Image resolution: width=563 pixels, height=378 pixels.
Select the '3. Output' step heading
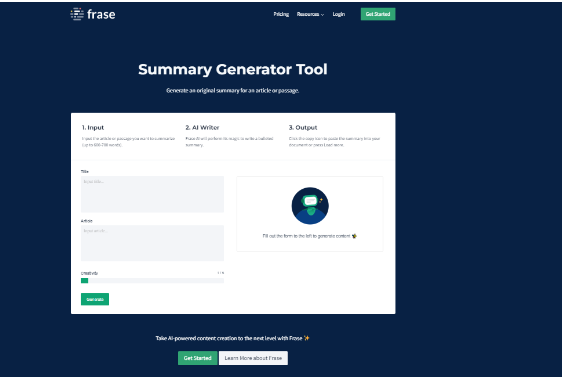pos(303,127)
